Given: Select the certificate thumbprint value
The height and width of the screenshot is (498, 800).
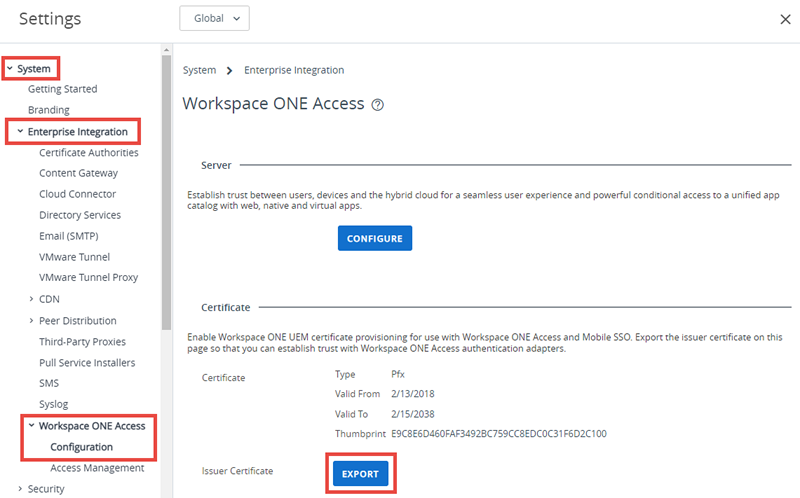Looking at the screenshot, I should click(x=498, y=434).
